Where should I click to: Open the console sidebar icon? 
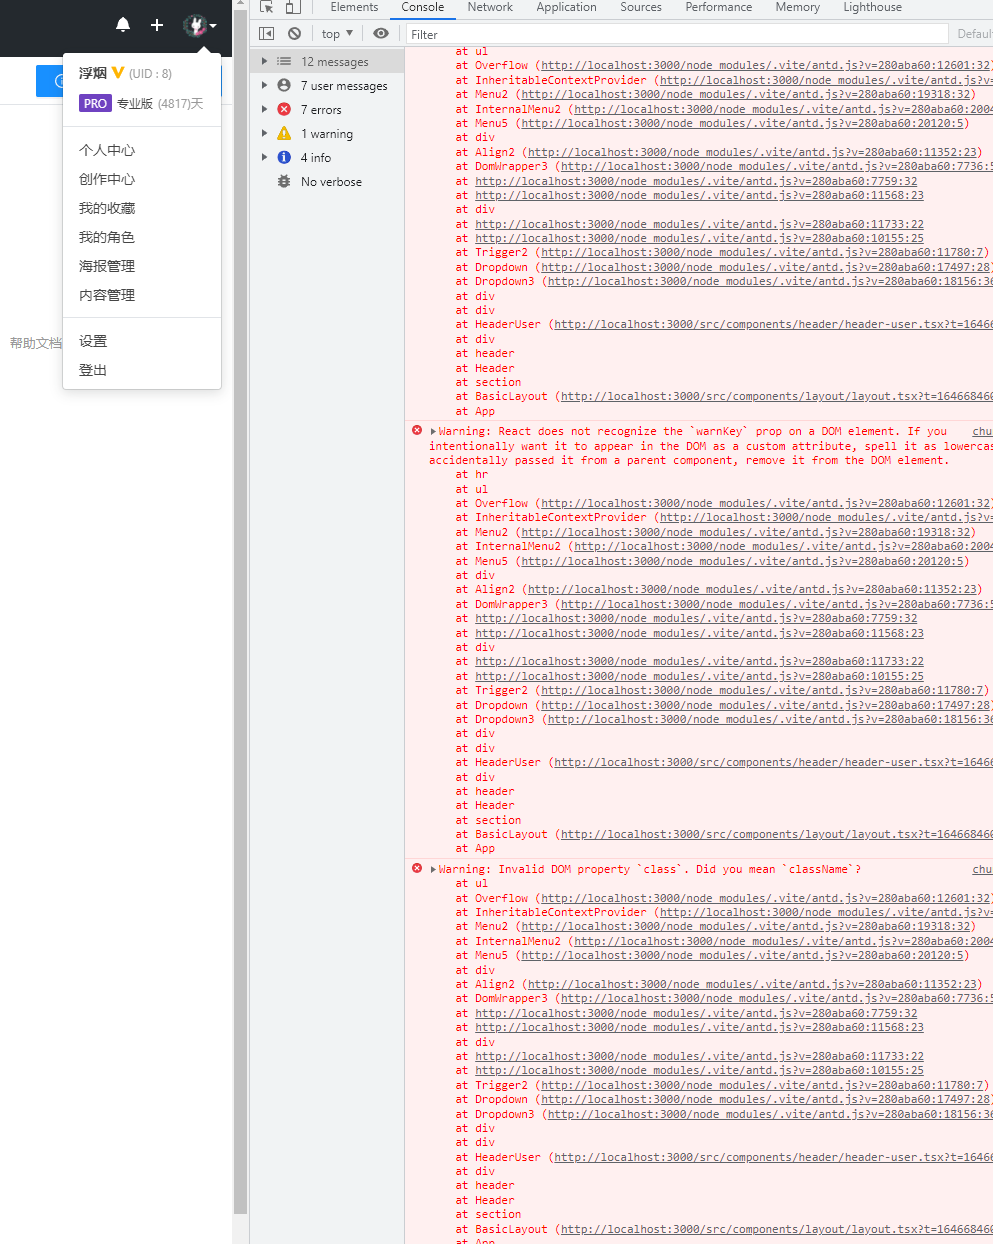click(x=266, y=33)
